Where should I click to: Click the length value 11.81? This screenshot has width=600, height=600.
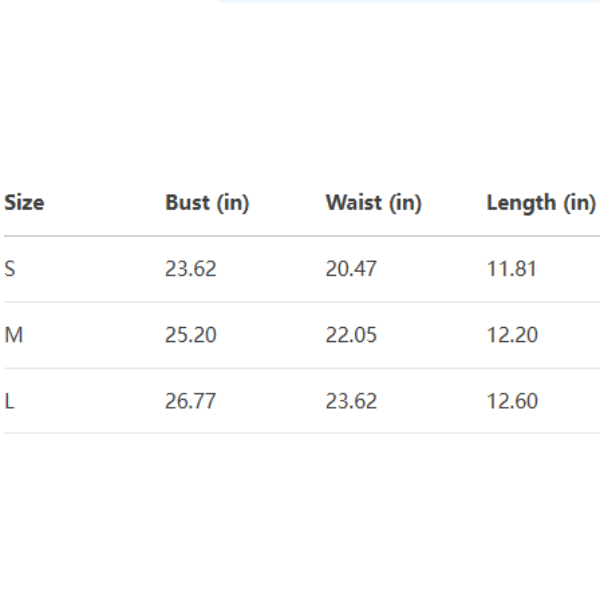[x=512, y=269]
